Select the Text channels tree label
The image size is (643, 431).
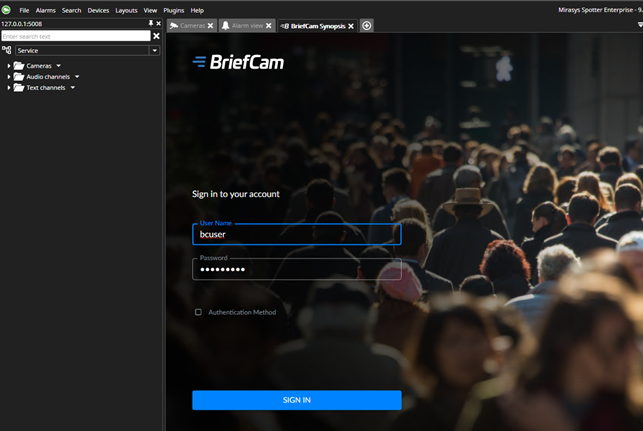(46, 88)
